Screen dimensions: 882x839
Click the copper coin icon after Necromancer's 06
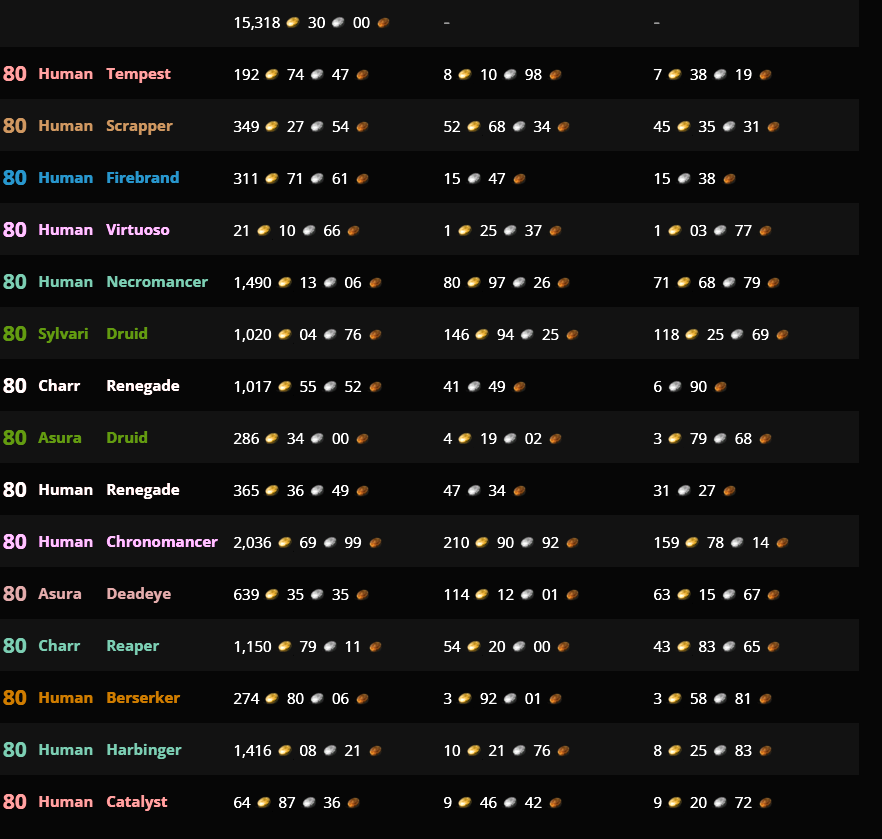[375, 282]
